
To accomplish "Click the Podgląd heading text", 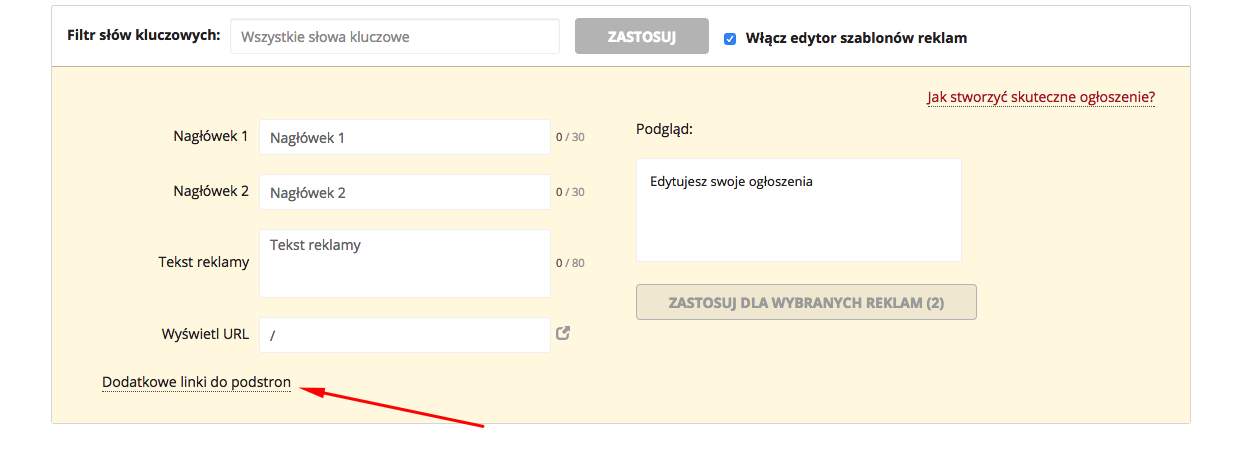I will click(x=664, y=129).
